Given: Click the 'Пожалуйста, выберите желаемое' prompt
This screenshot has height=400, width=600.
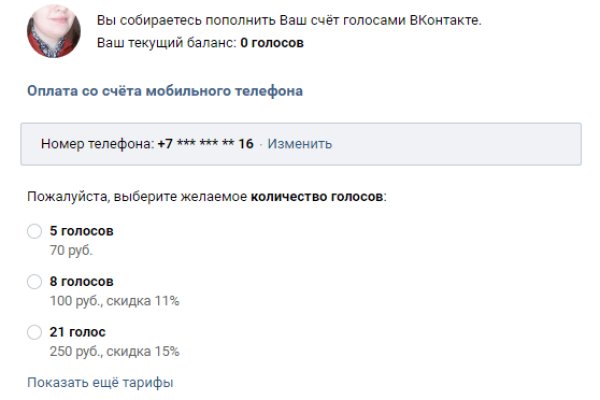Looking at the screenshot, I should click(137, 197).
